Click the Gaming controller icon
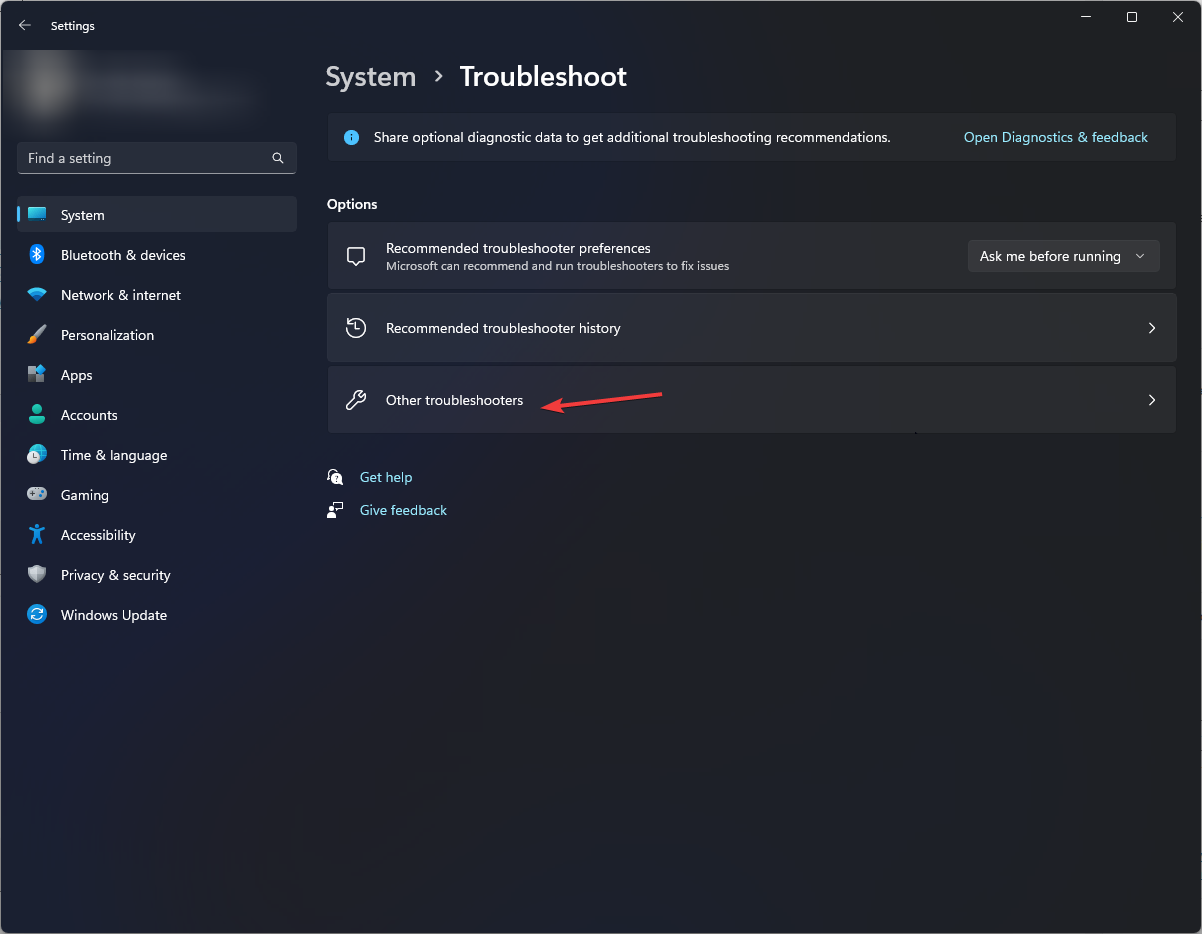The width and height of the screenshot is (1202, 934). click(37, 495)
